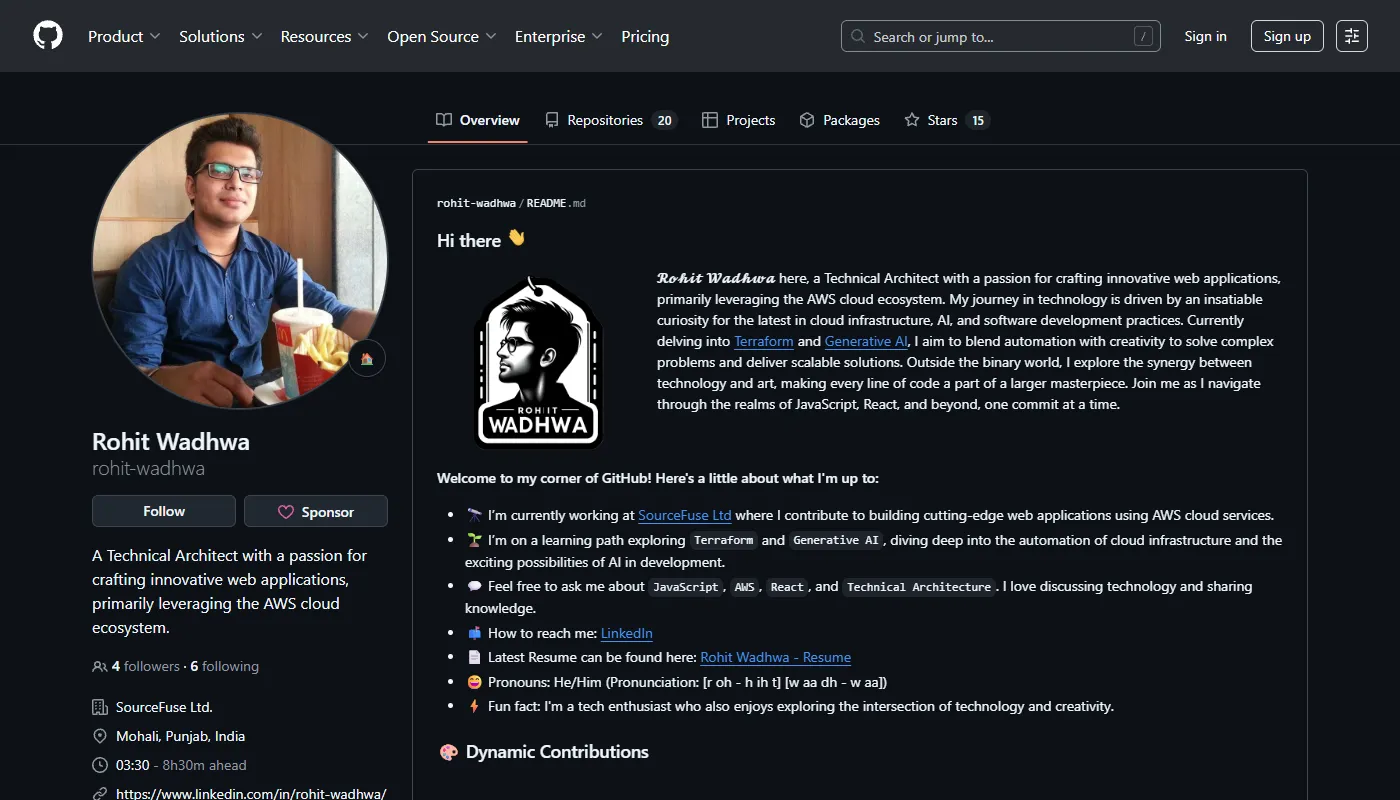Open the Terraform link in bio
Image resolution: width=1400 pixels, height=800 pixels.
coord(764,341)
